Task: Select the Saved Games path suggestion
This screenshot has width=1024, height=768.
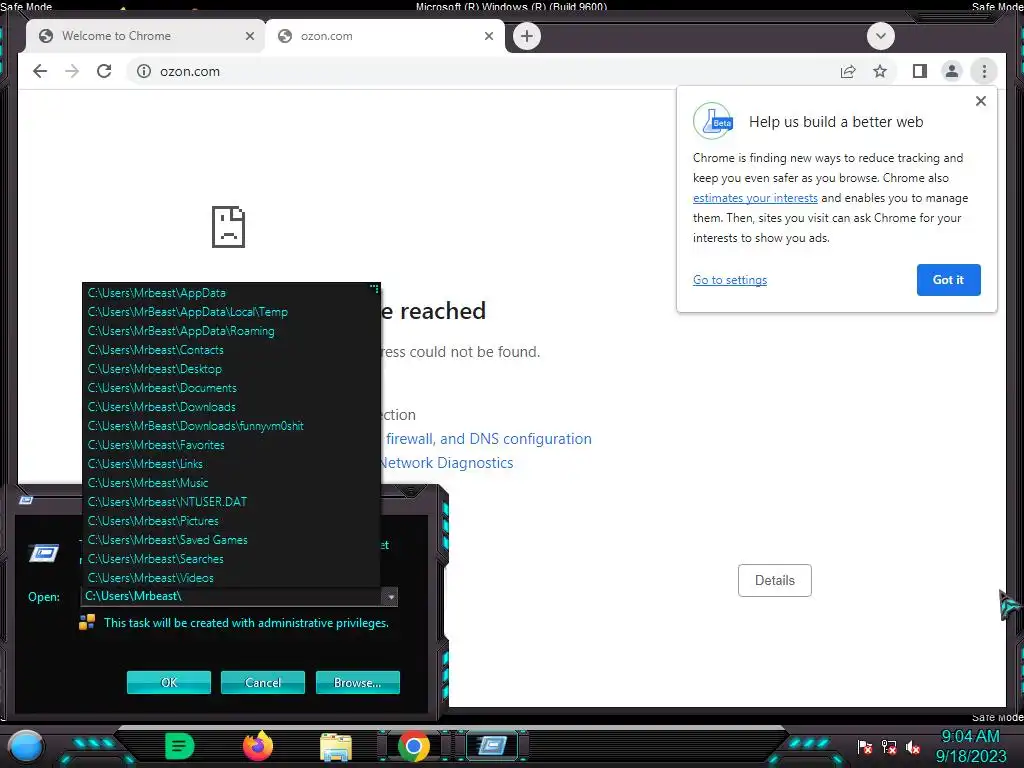Action: 231,539
